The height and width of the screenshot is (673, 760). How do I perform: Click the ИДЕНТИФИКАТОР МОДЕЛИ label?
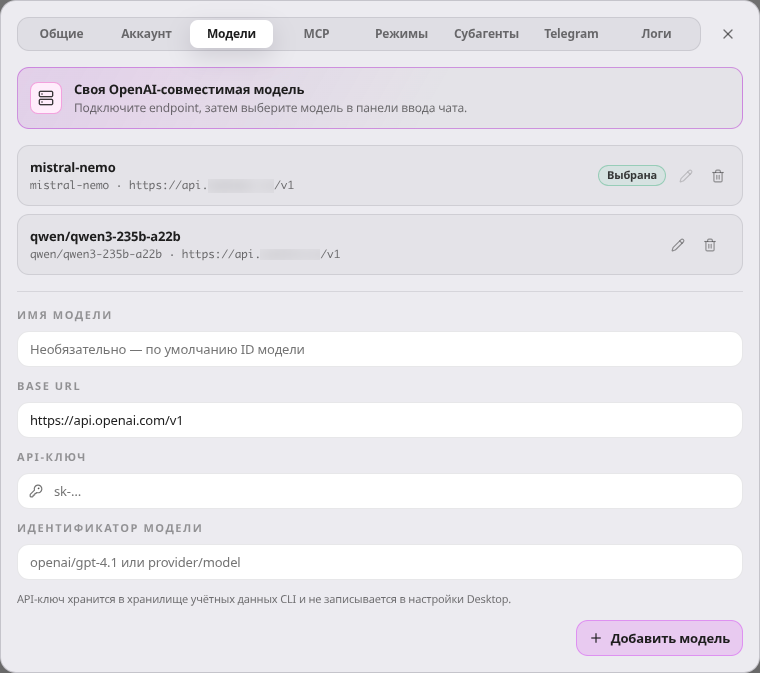(x=110, y=528)
